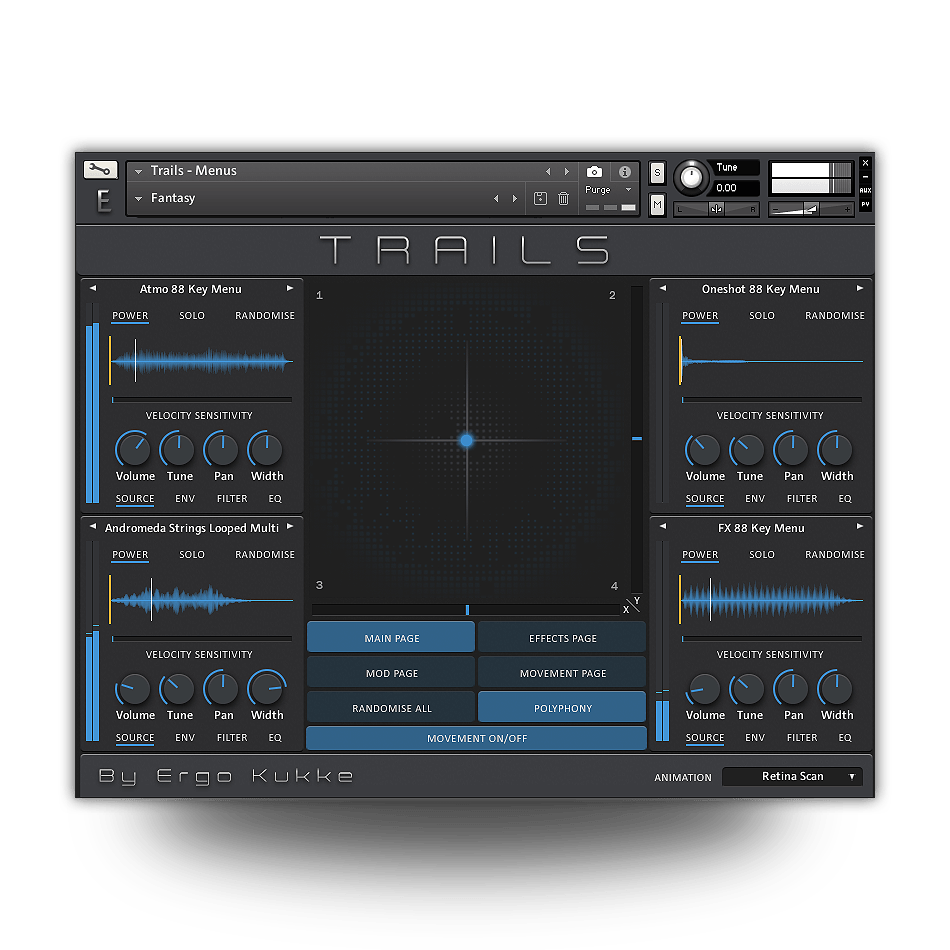
Task: Click RANDOMISE on the Andromeda Strings layer
Action: (x=265, y=555)
